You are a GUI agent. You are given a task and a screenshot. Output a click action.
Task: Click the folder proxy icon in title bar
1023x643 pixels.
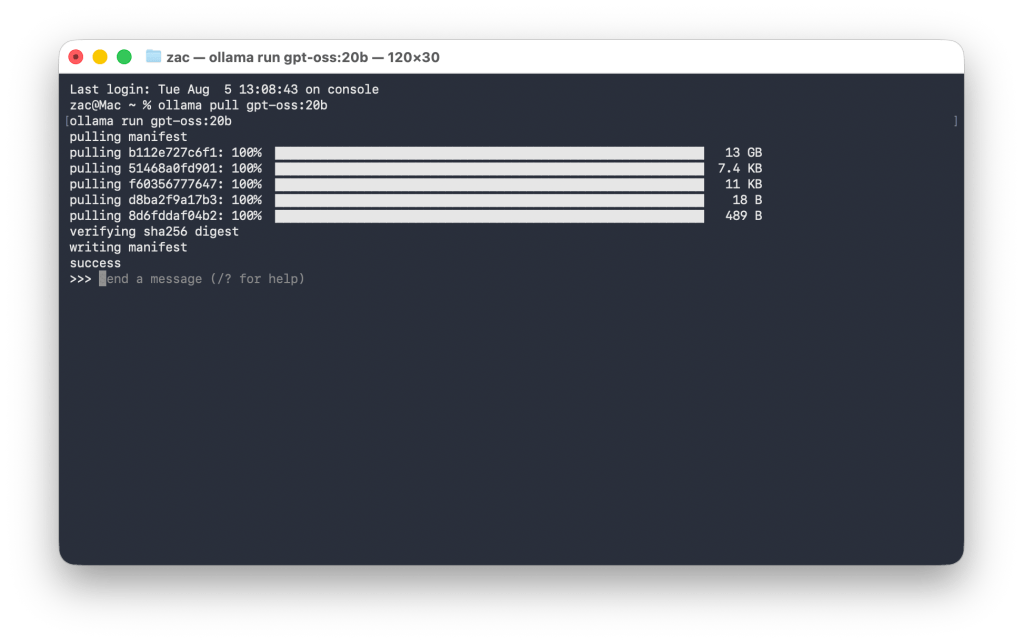[x=153, y=57]
